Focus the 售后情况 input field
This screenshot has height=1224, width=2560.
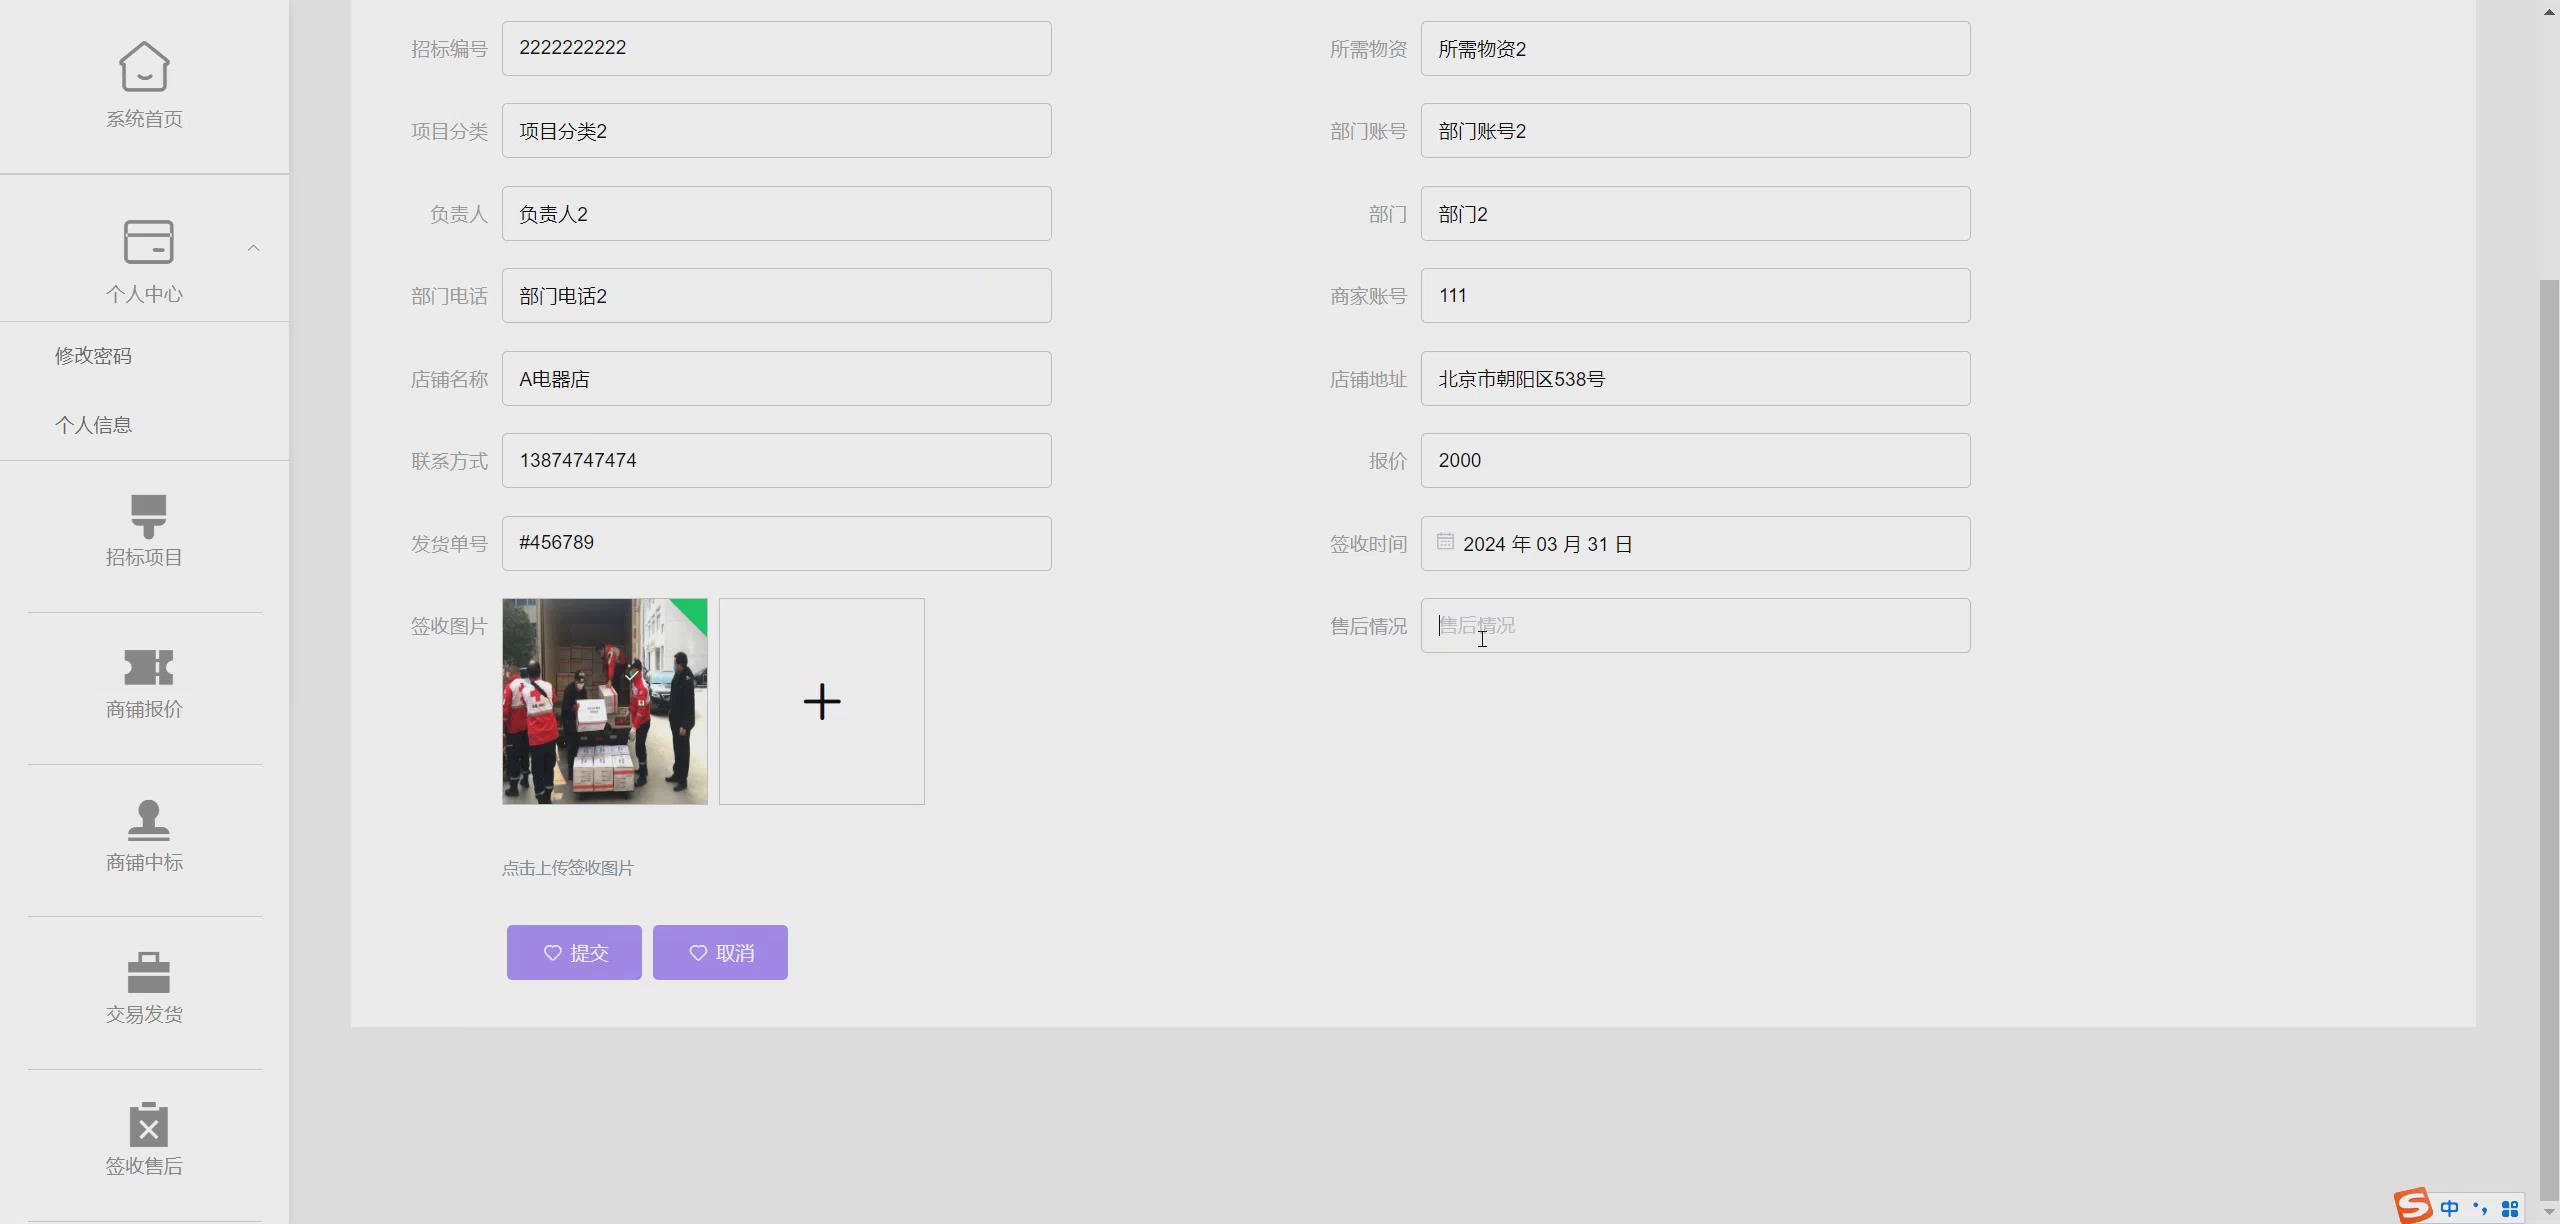[x=1695, y=626]
